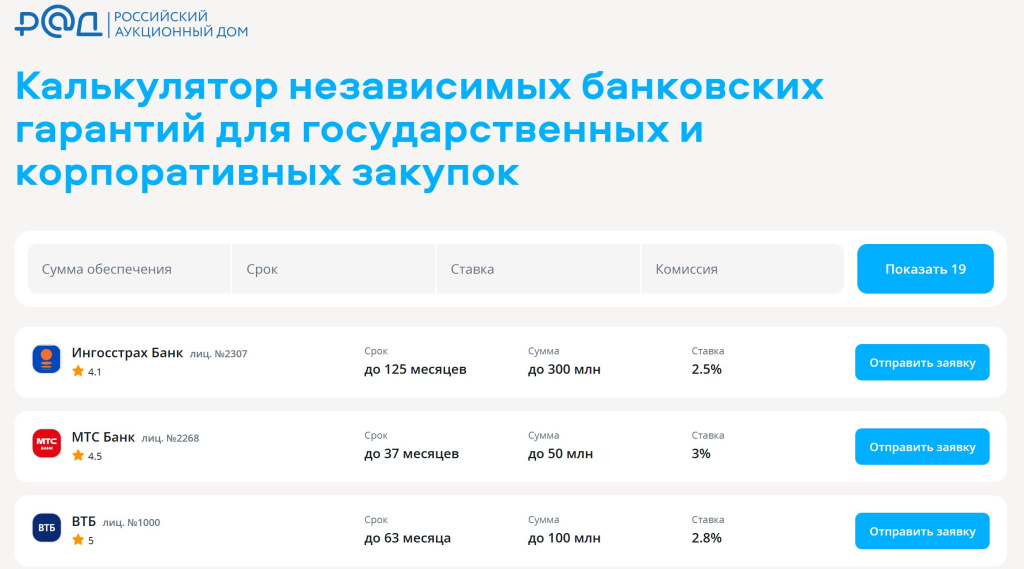
Task: Click the Показать 19 button
Action: click(x=925, y=269)
